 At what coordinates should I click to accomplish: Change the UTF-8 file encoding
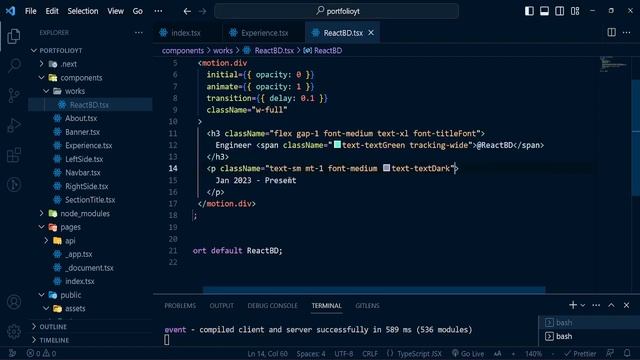[343, 353]
